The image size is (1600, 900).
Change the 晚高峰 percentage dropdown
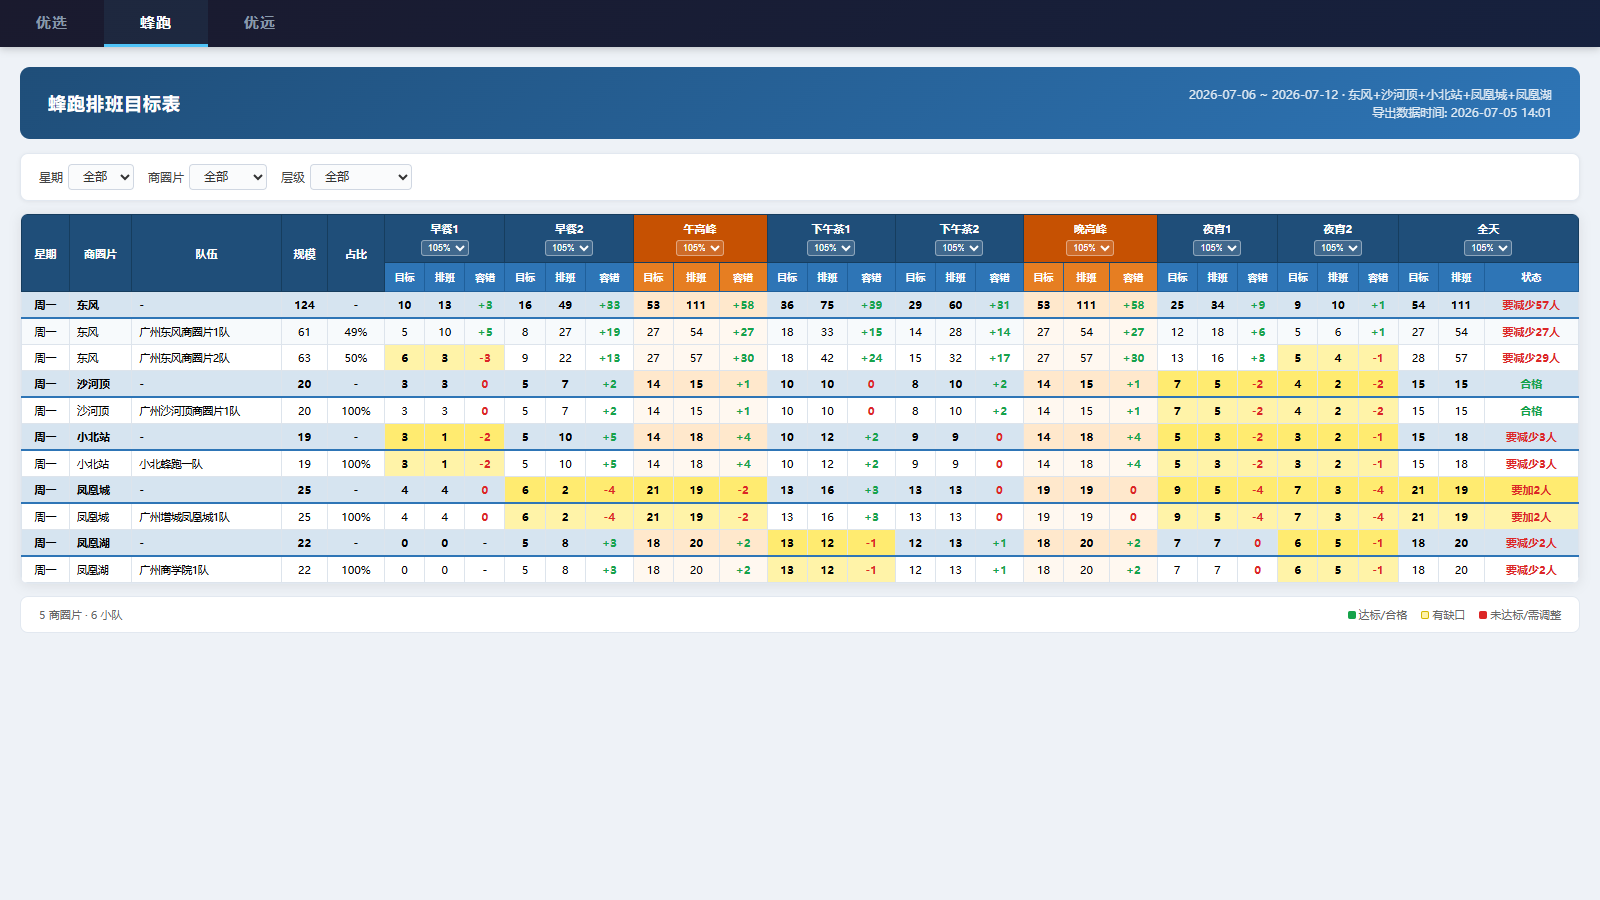pyautogui.click(x=1090, y=248)
